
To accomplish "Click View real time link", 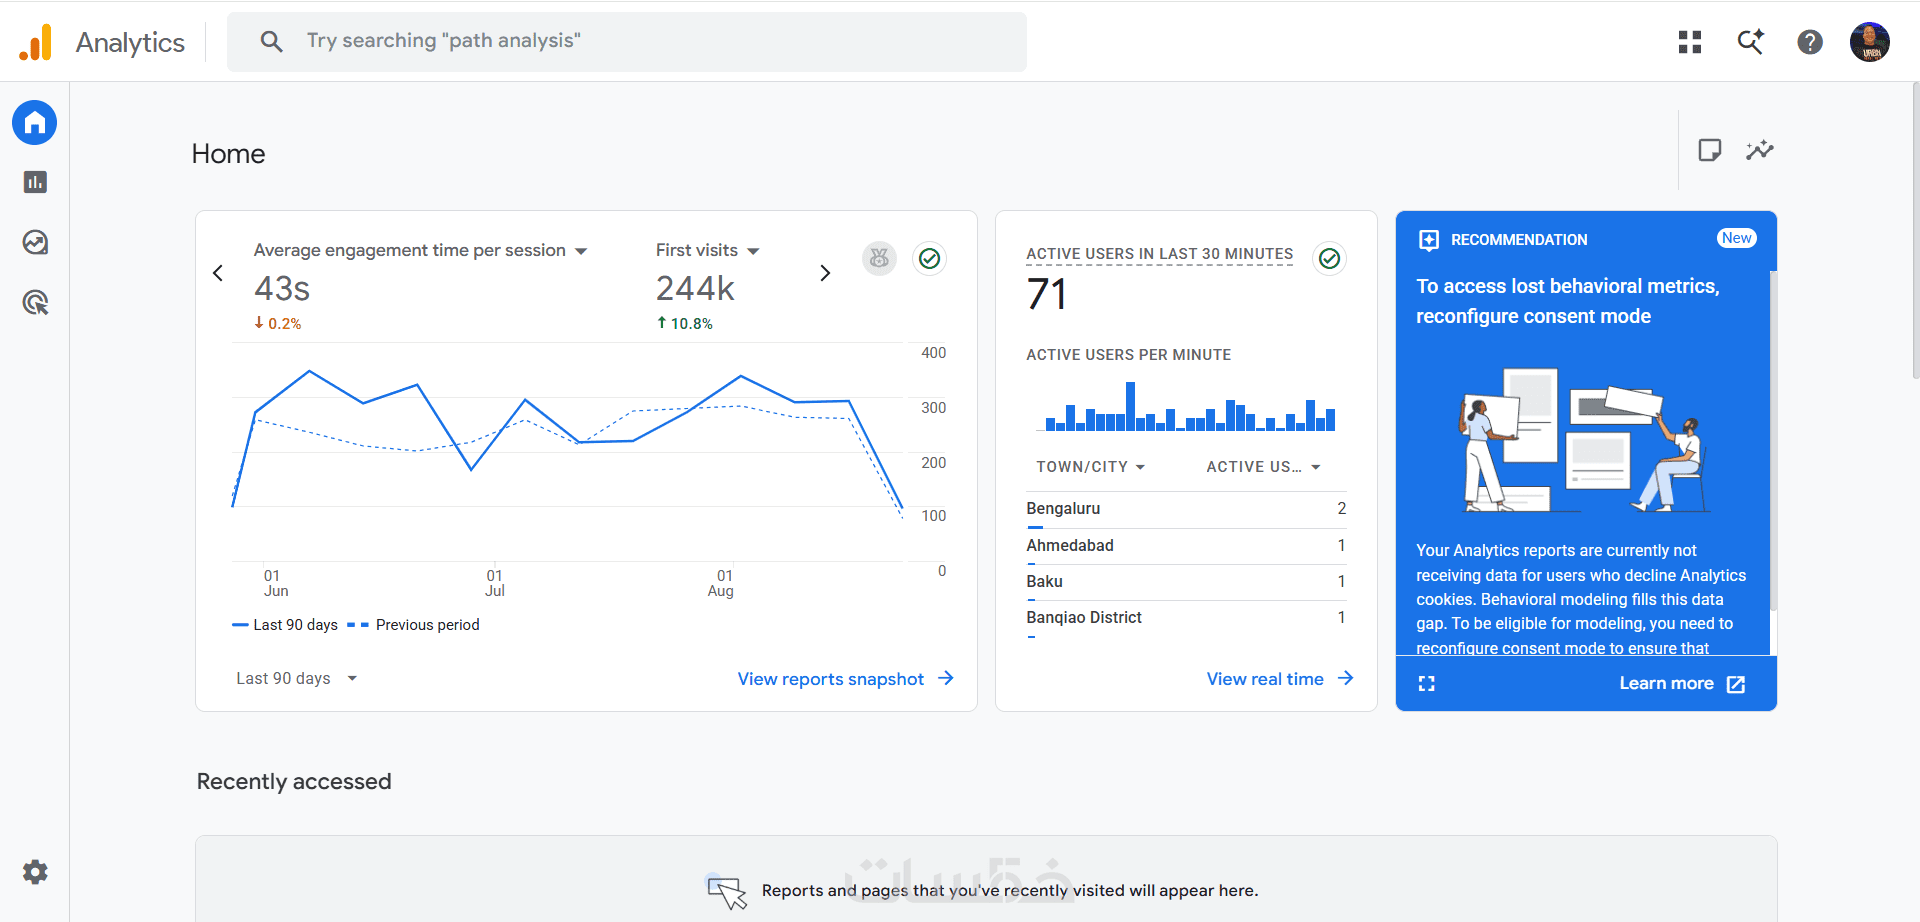I will 1280,679.
